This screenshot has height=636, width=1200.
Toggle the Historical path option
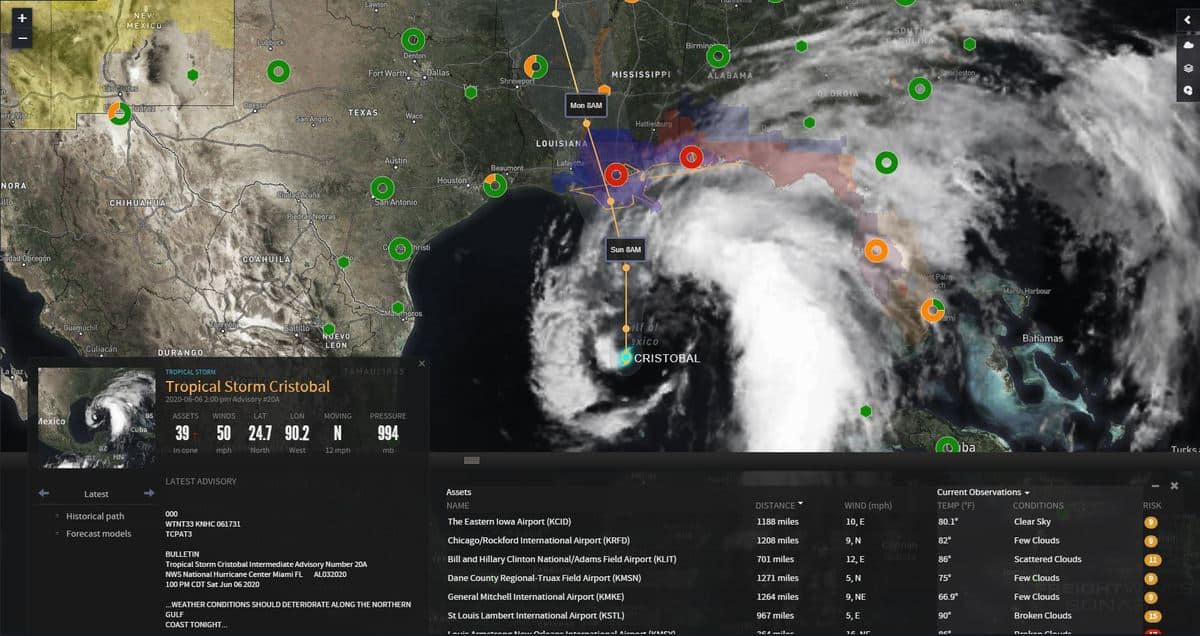[x=95, y=516]
